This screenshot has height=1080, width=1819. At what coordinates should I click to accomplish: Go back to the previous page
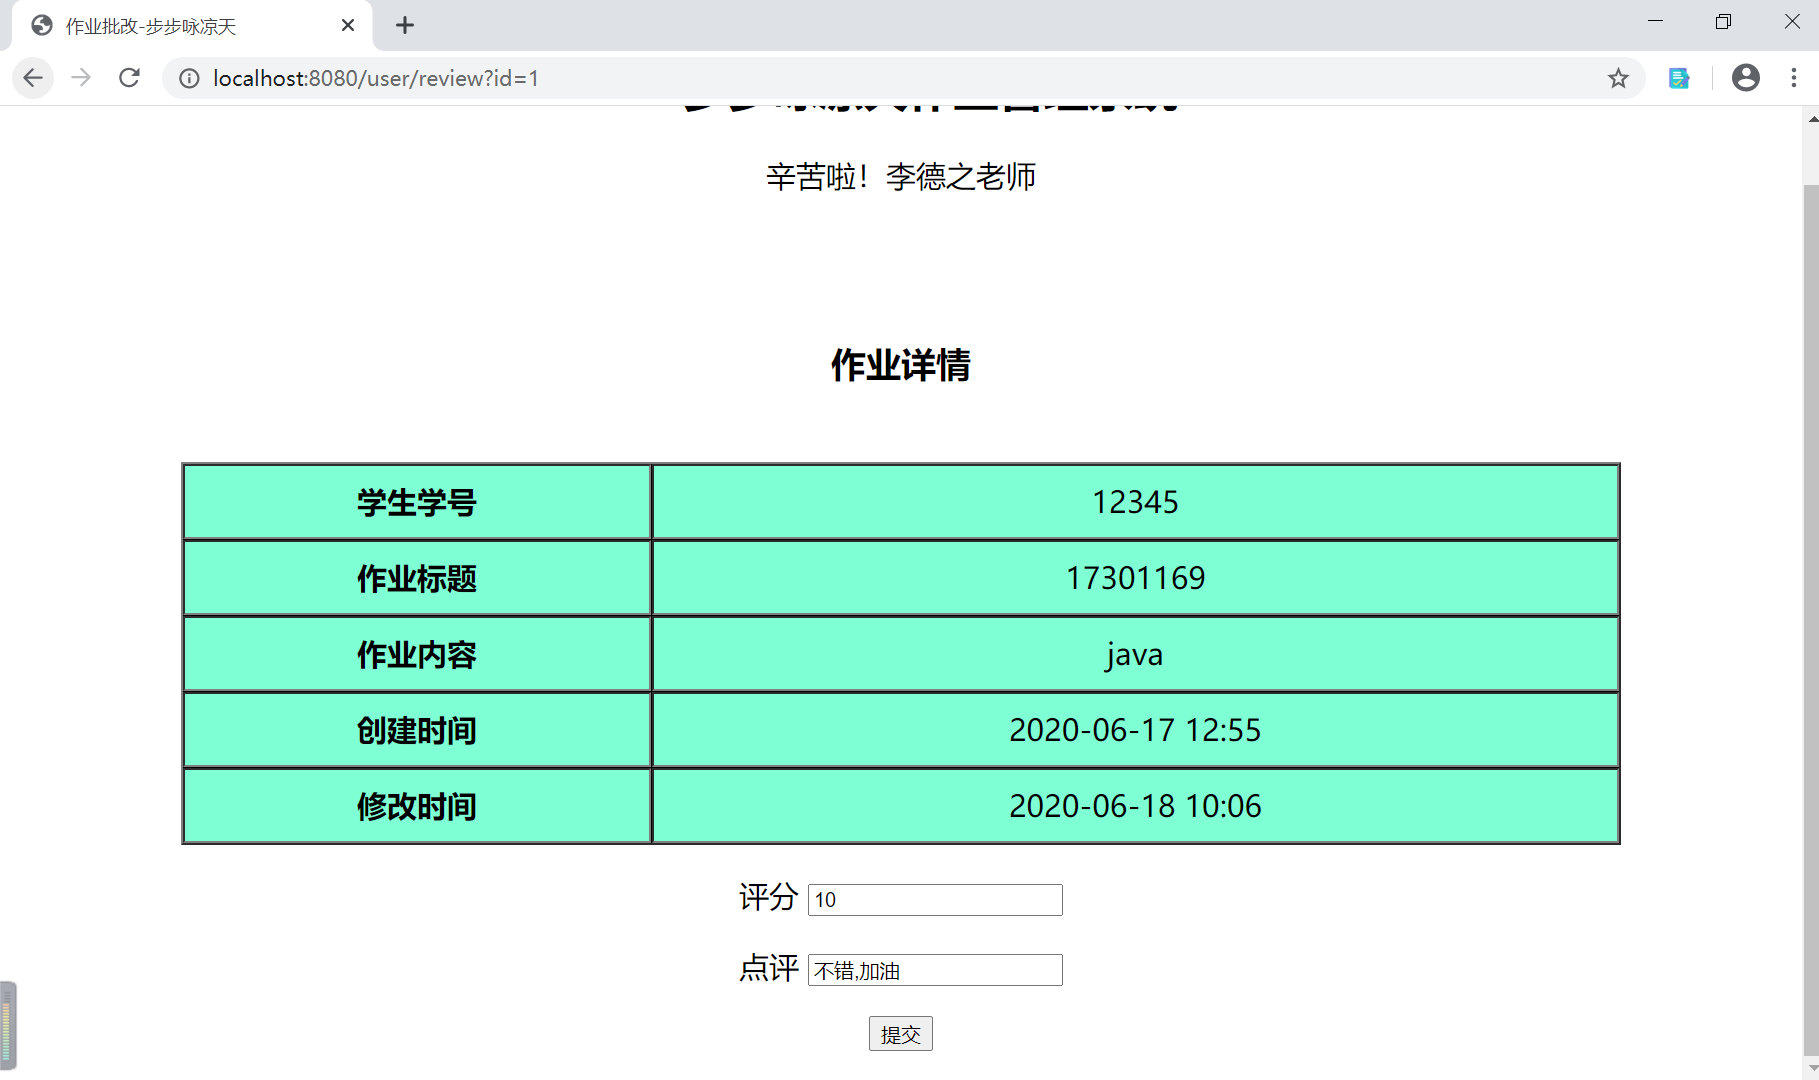click(33, 78)
